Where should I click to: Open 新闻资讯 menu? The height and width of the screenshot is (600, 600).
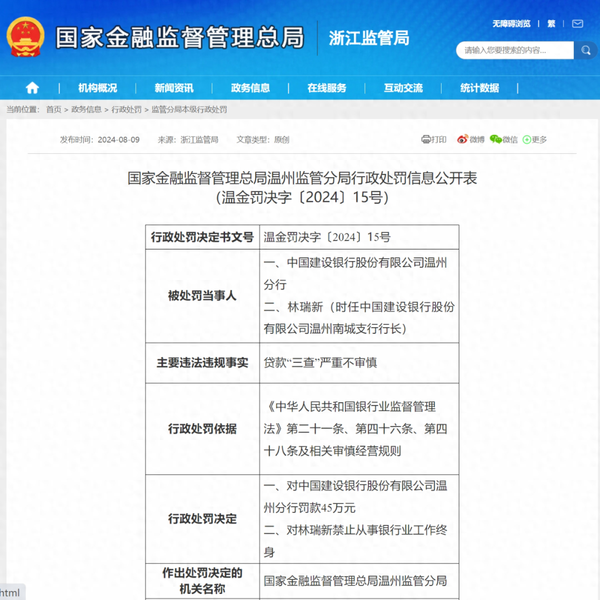point(174,88)
